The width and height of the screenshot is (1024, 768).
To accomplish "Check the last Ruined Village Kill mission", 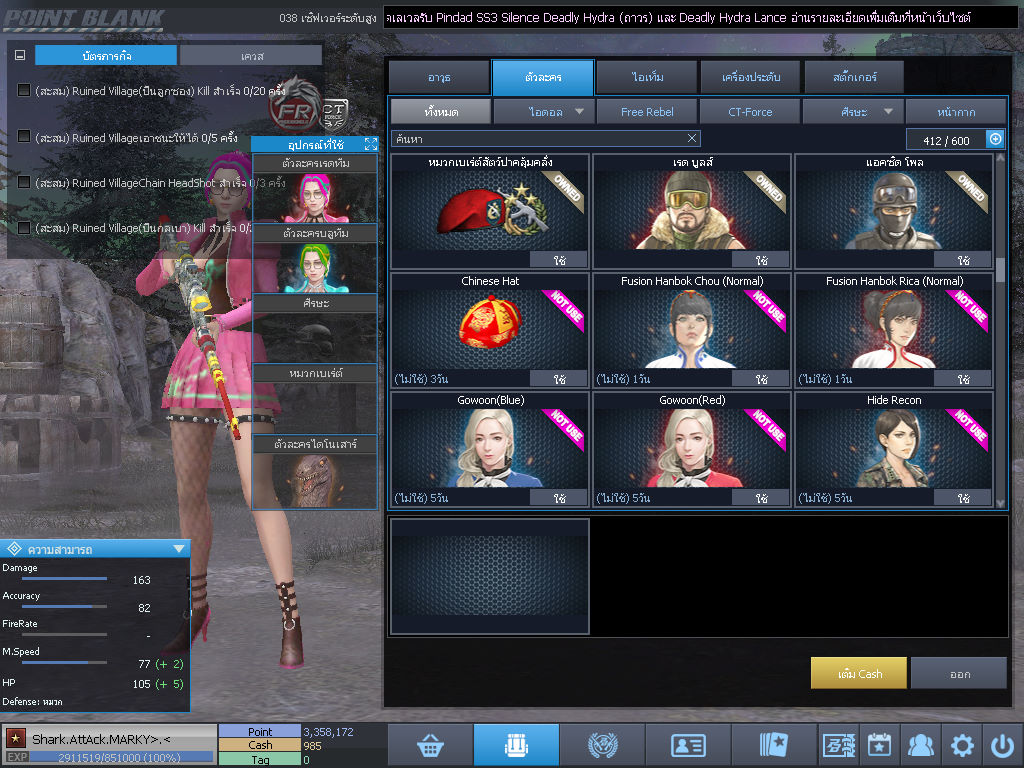I will point(24,228).
